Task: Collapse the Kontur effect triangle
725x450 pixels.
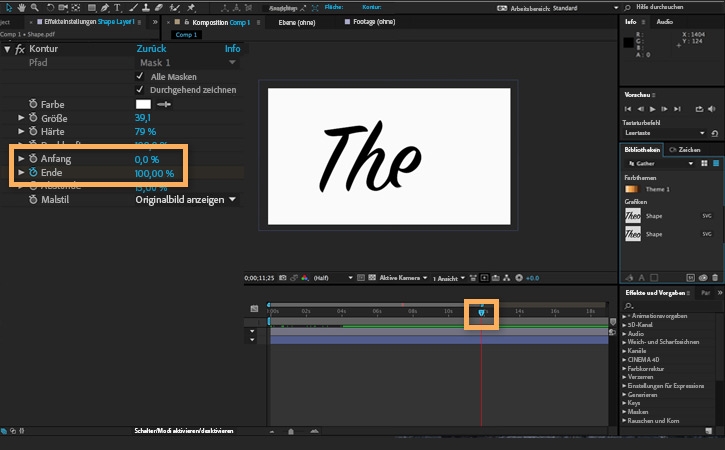Action: tap(7, 49)
